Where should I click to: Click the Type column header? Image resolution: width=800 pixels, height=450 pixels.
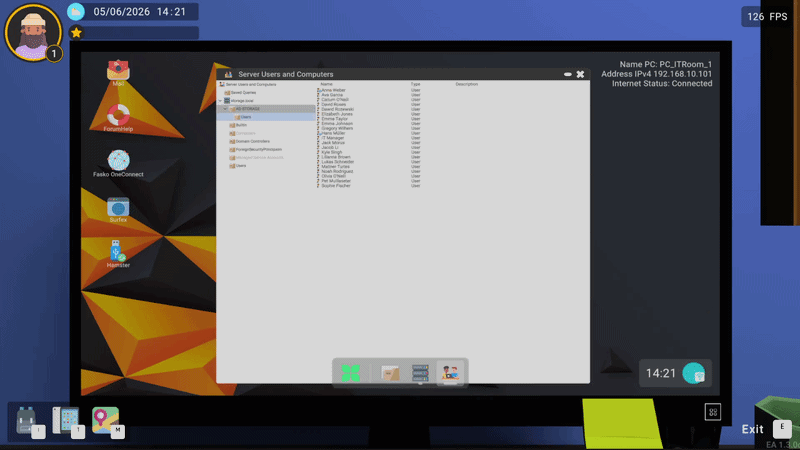tap(415, 84)
